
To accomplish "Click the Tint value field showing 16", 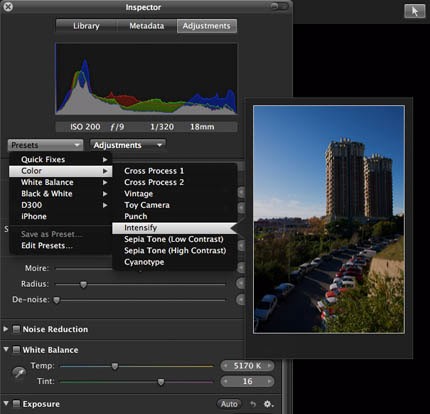I will 247,381.
